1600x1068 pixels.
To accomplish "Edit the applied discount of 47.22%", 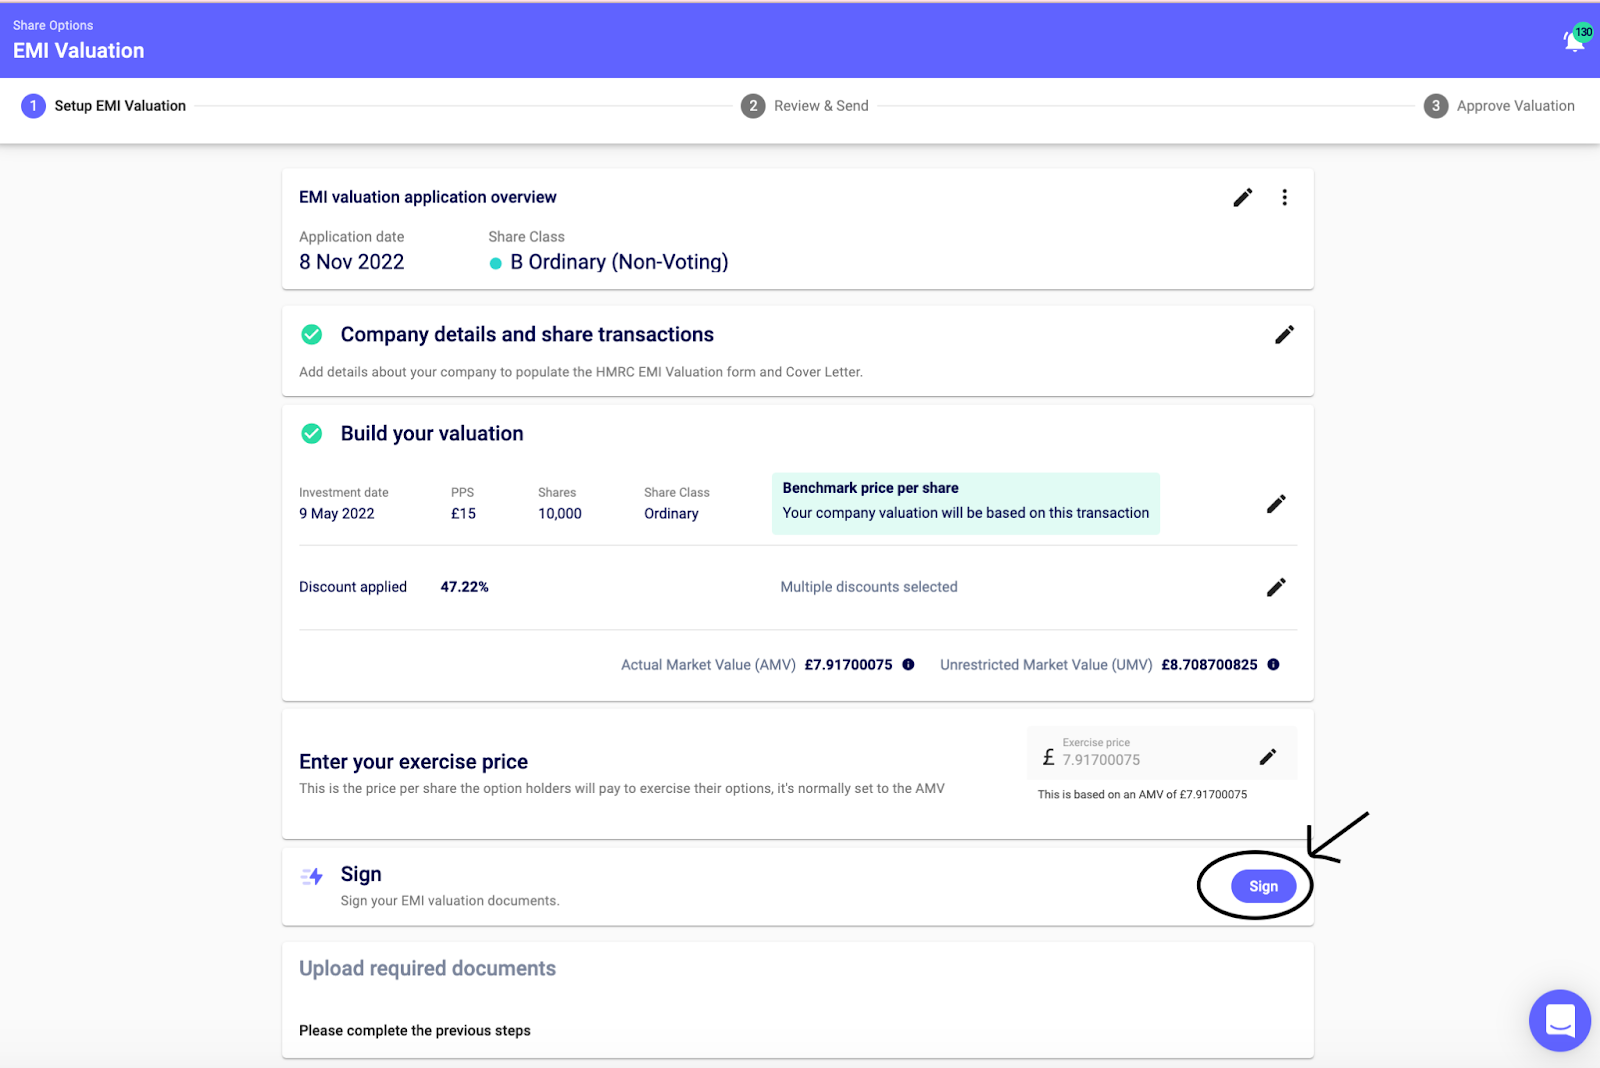I will 1276,587.
